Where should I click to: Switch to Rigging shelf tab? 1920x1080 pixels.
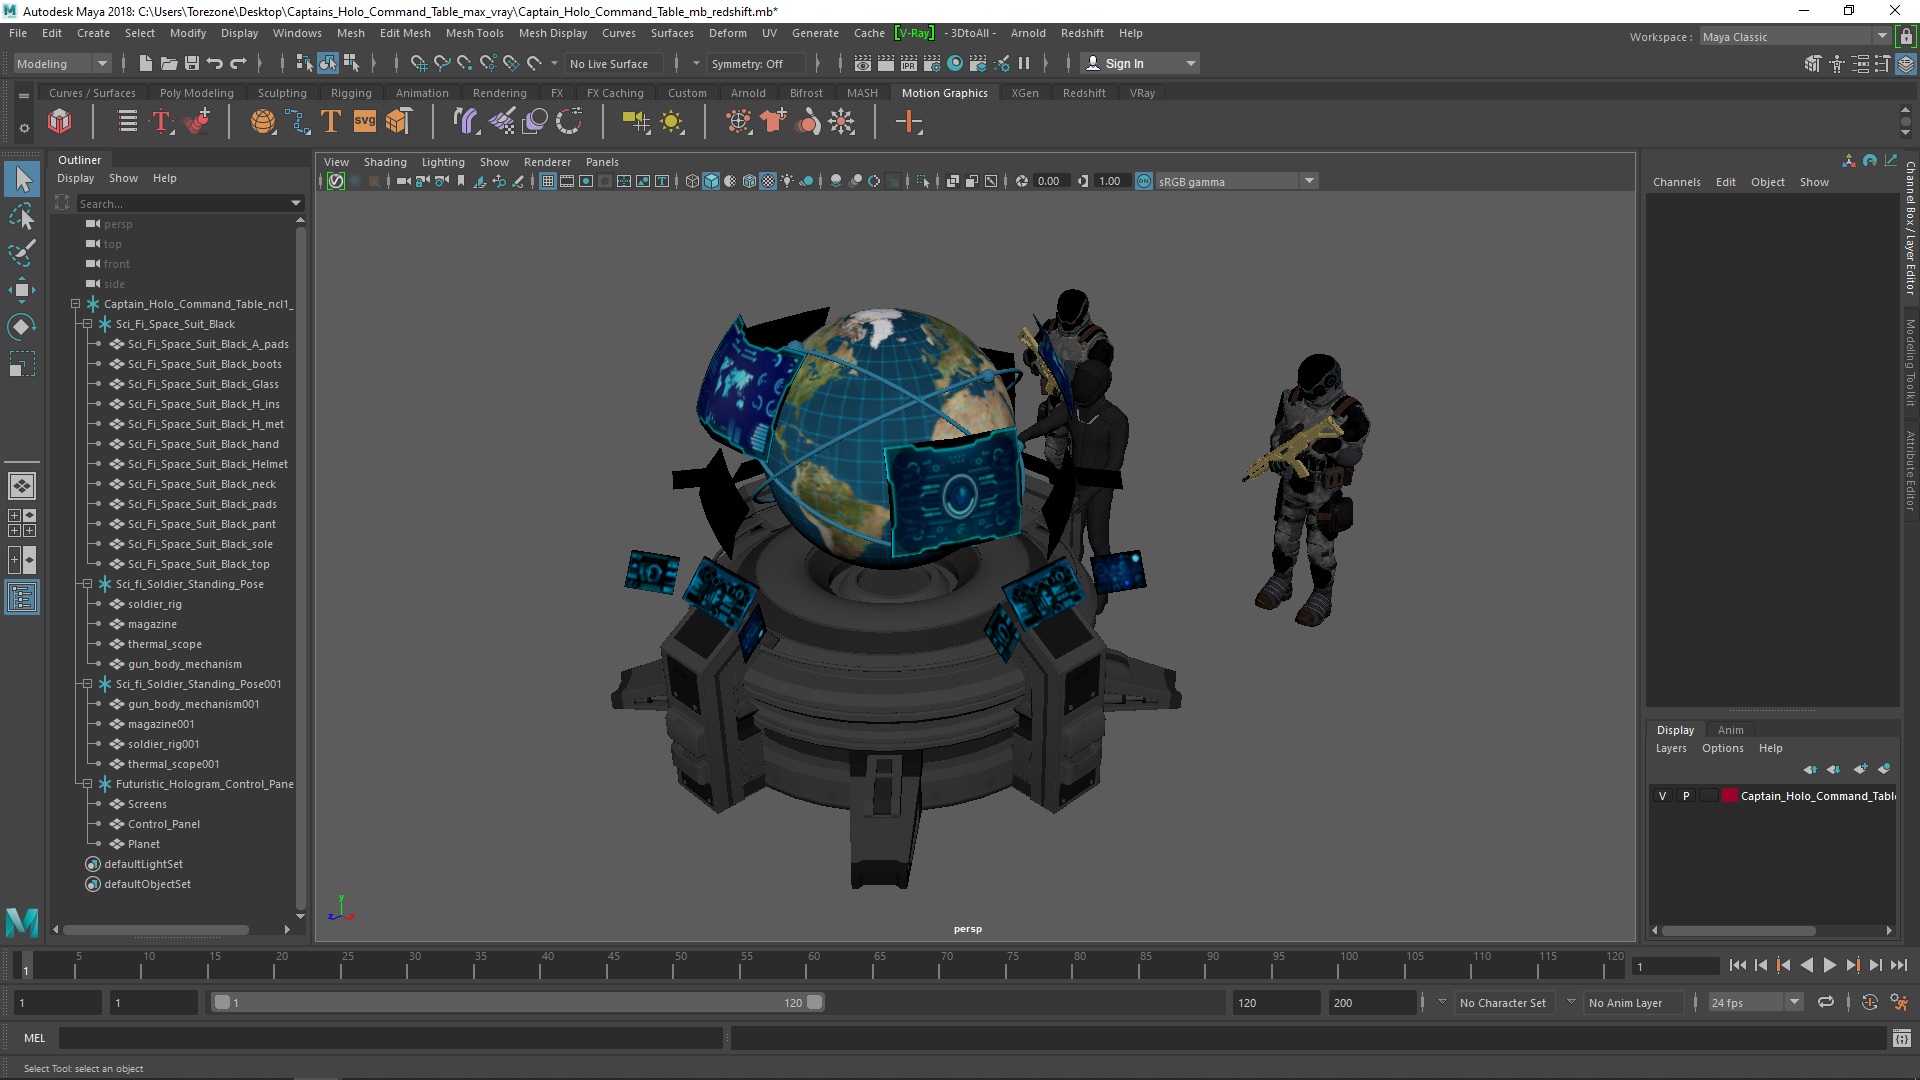click(x=351, y=93)
